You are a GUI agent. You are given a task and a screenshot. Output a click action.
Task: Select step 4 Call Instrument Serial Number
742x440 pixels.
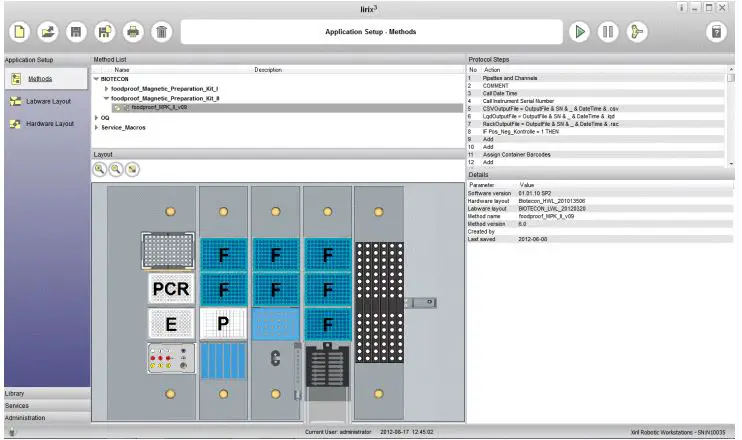point(596,101)
